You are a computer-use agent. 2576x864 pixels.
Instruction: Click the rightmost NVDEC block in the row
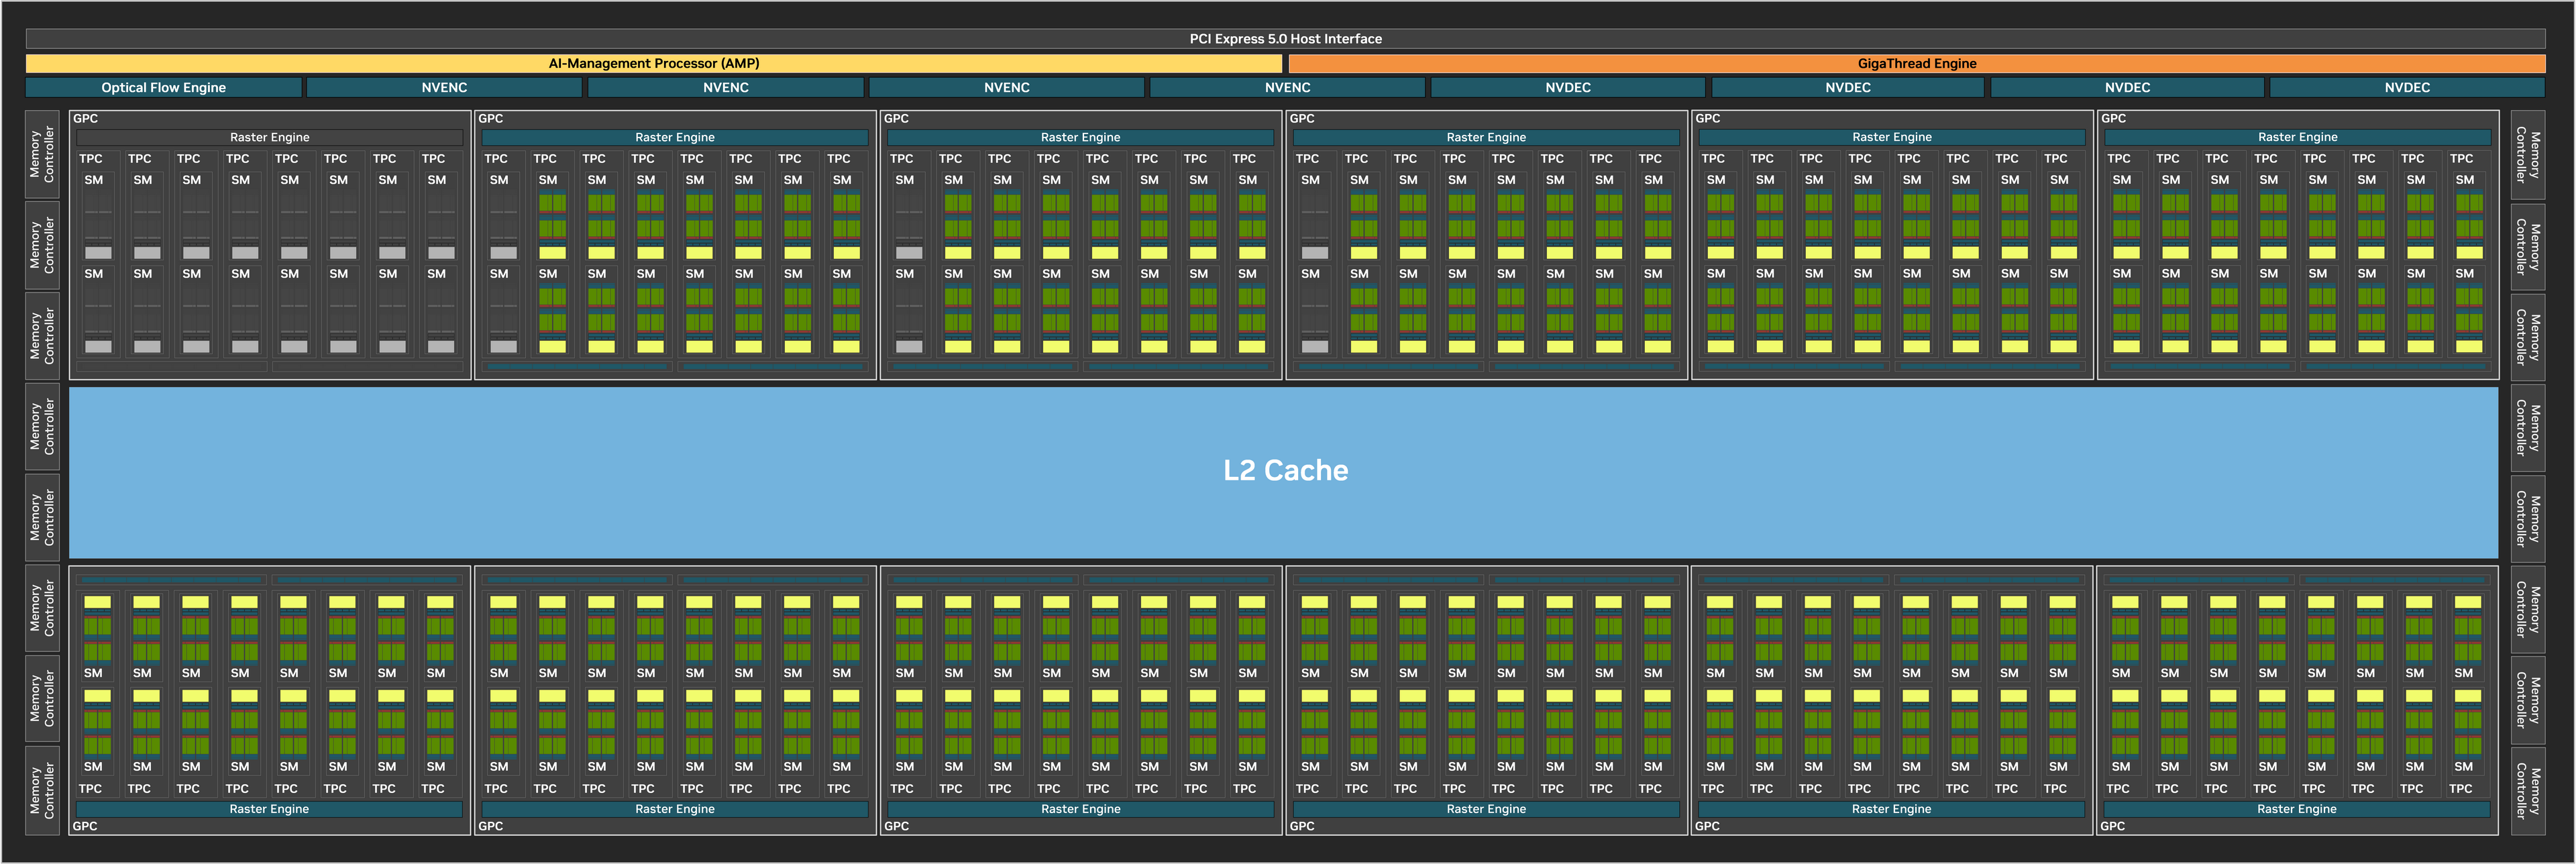pyautogui.click(x=2407, y=88)
